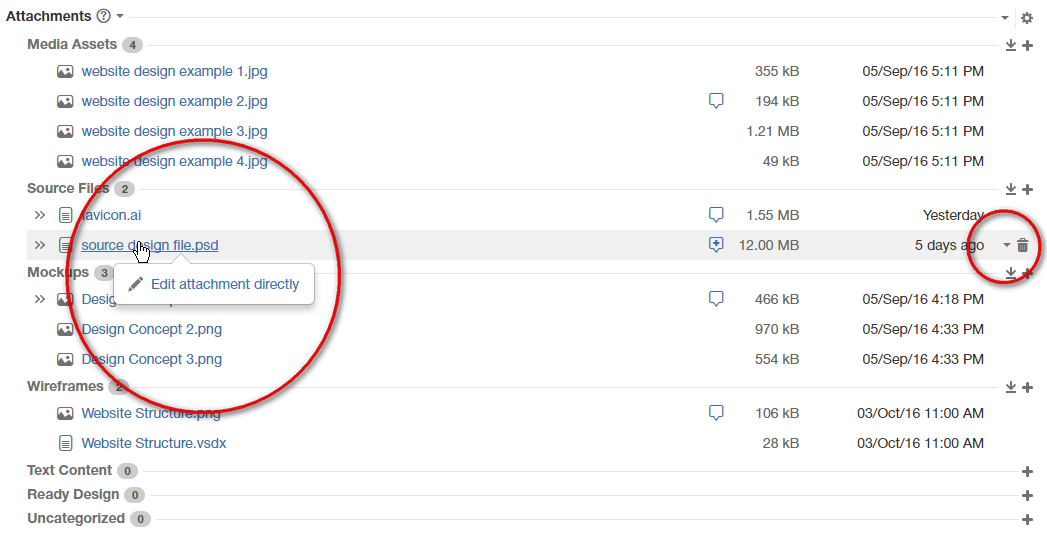Download all Media Assets attachments

coord(1011,46)
